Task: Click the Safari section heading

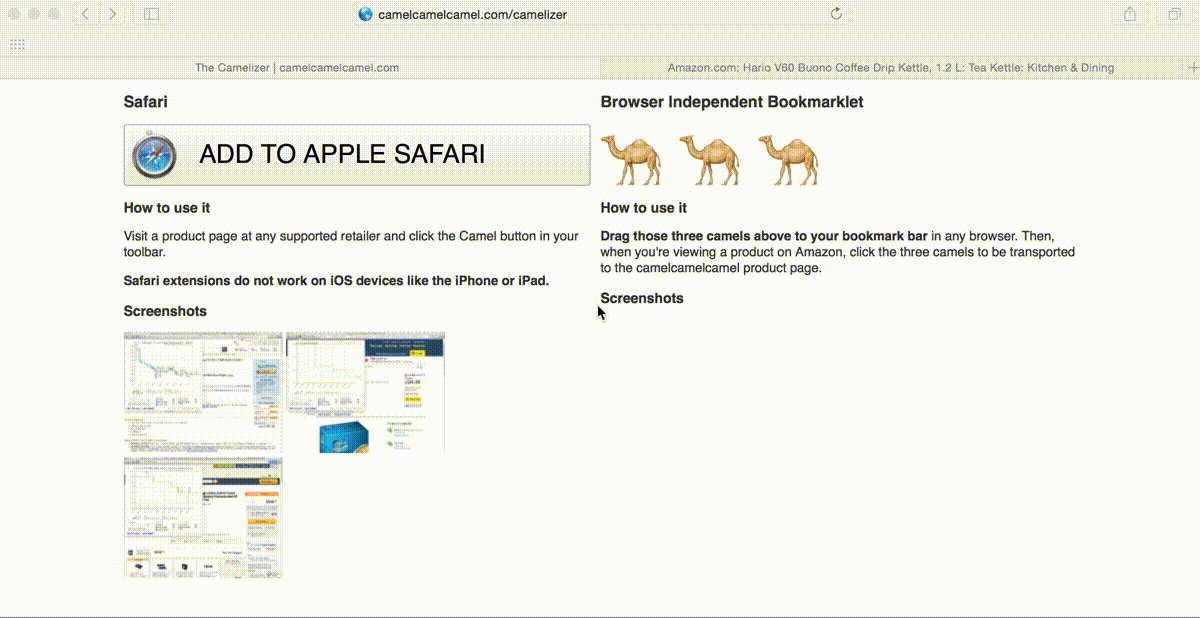Action: pyautogui.click(x=146, y=102)
